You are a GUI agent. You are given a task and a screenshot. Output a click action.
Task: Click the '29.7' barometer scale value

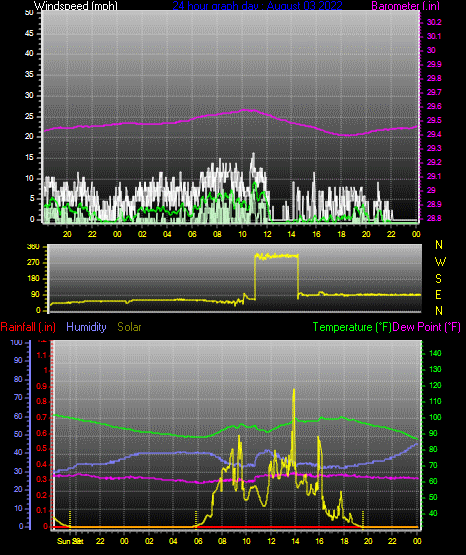pos(434,92)
